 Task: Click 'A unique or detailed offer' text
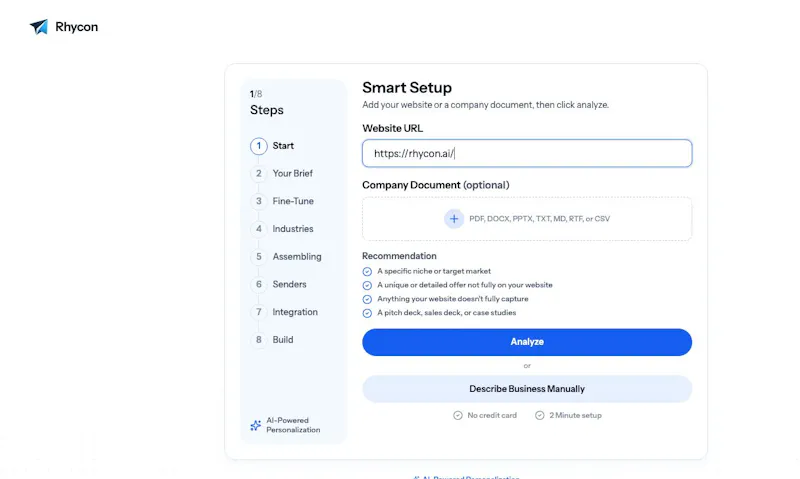(x=464, y=285)
